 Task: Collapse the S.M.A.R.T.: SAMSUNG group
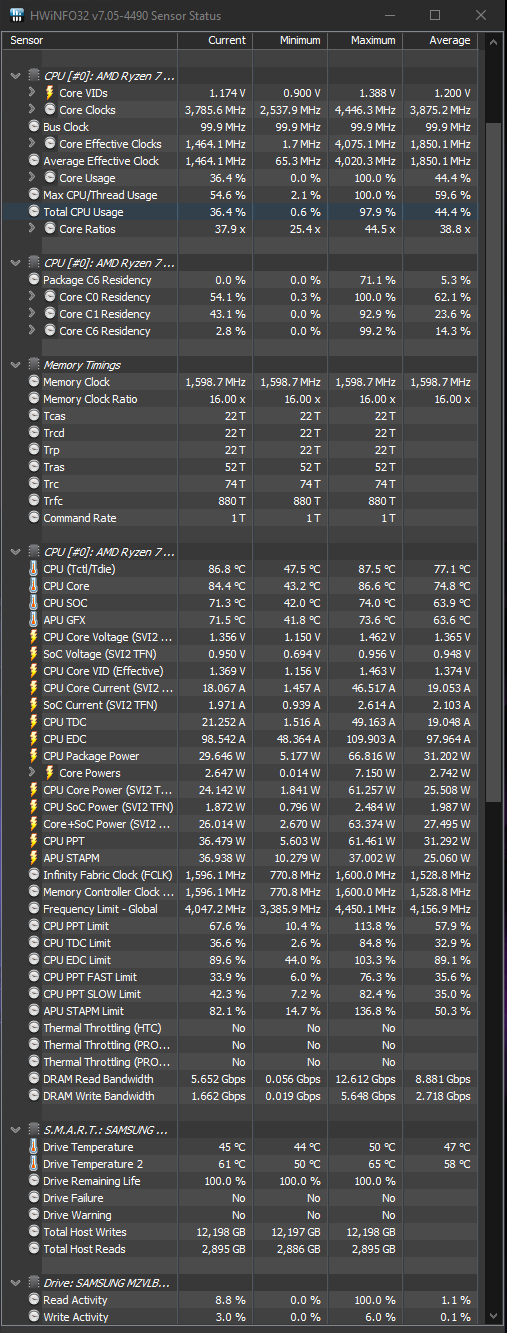pyautogui.click(x=15, y=1130)
